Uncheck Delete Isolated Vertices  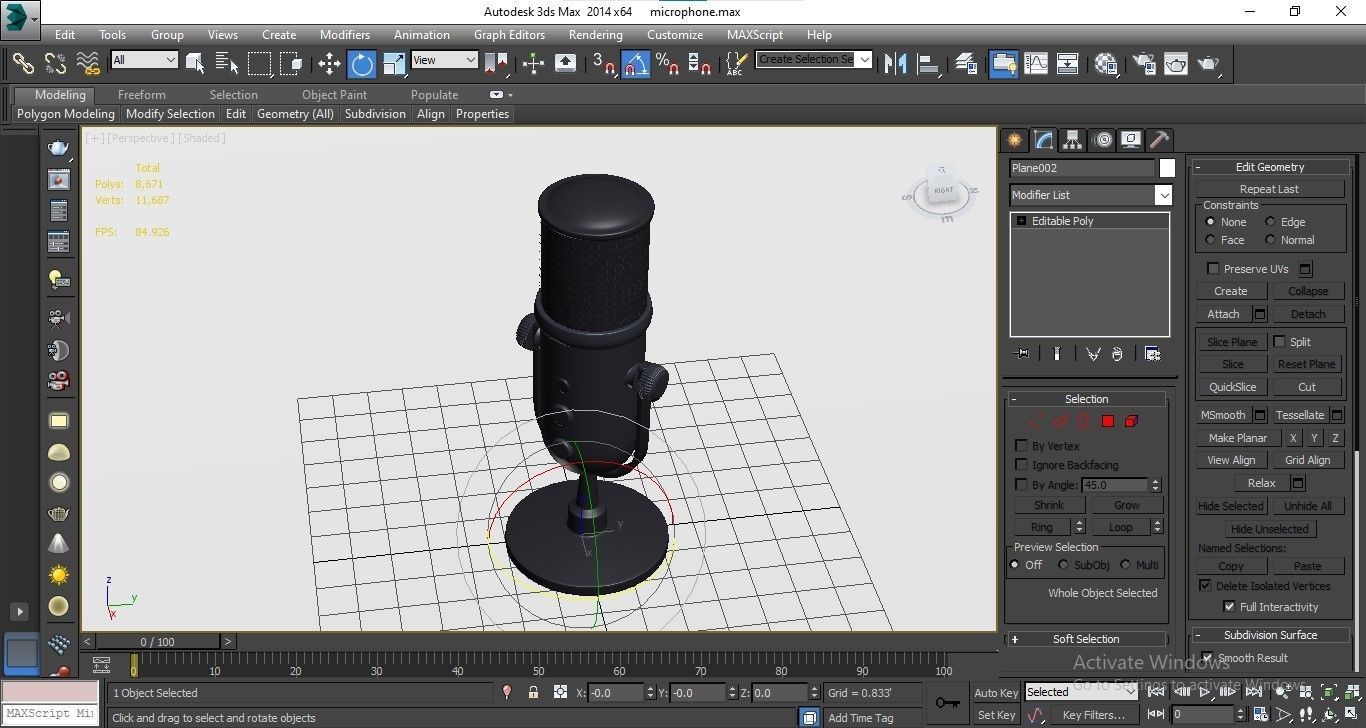1205,586
